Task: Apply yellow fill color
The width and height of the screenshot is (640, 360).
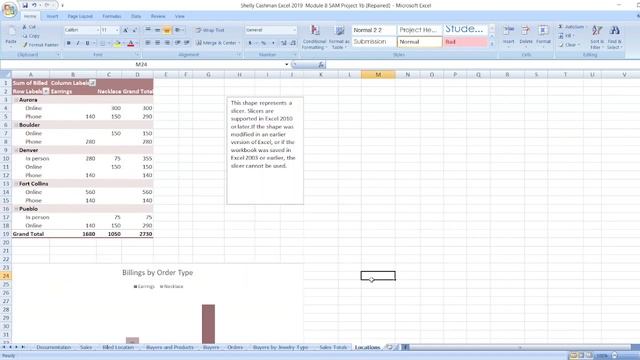Action: point(117,43)
